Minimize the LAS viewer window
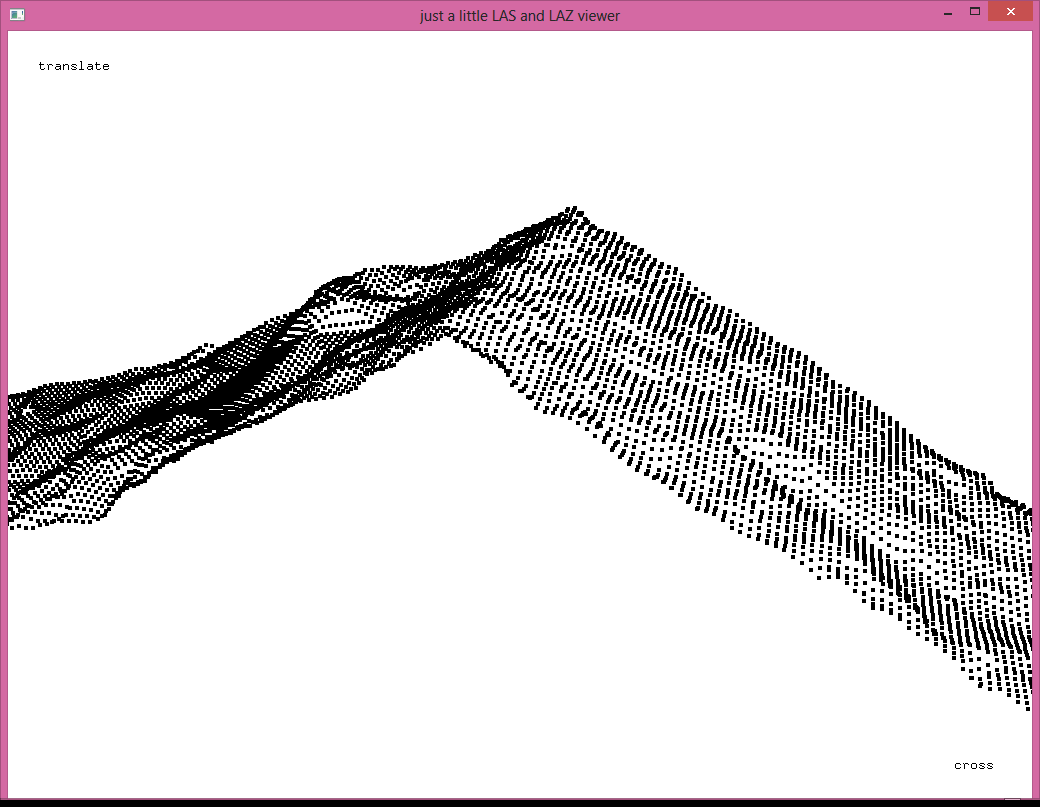The image size is (1040, 807). coord(946,12)
